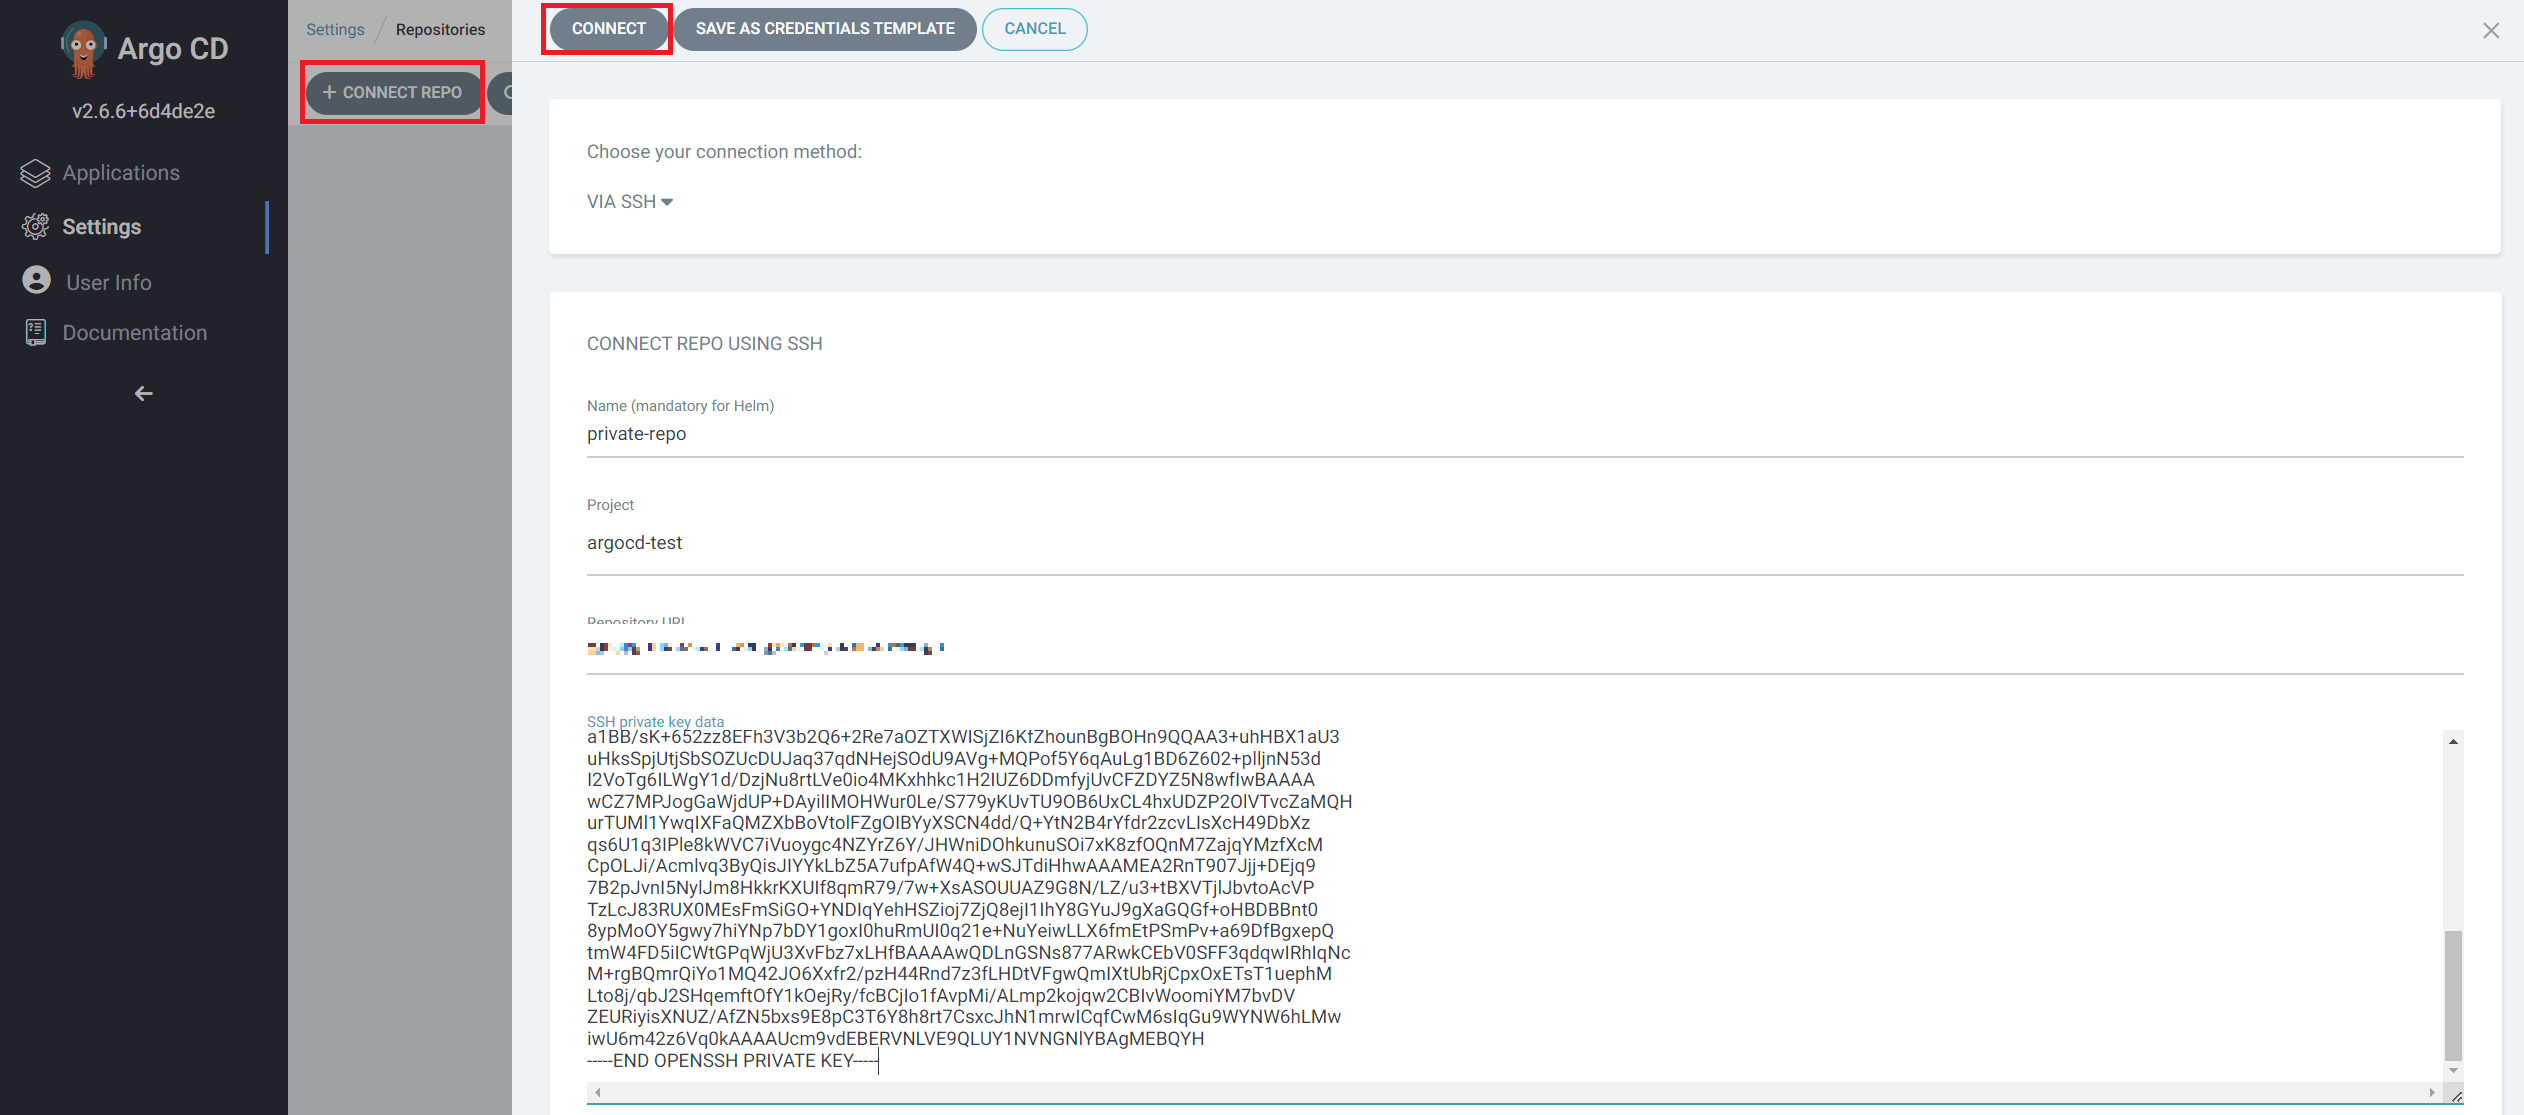Click the plus icon on Connect Repo
Viewport: 2524px width, 1115px height.
[x=328, y=92]
